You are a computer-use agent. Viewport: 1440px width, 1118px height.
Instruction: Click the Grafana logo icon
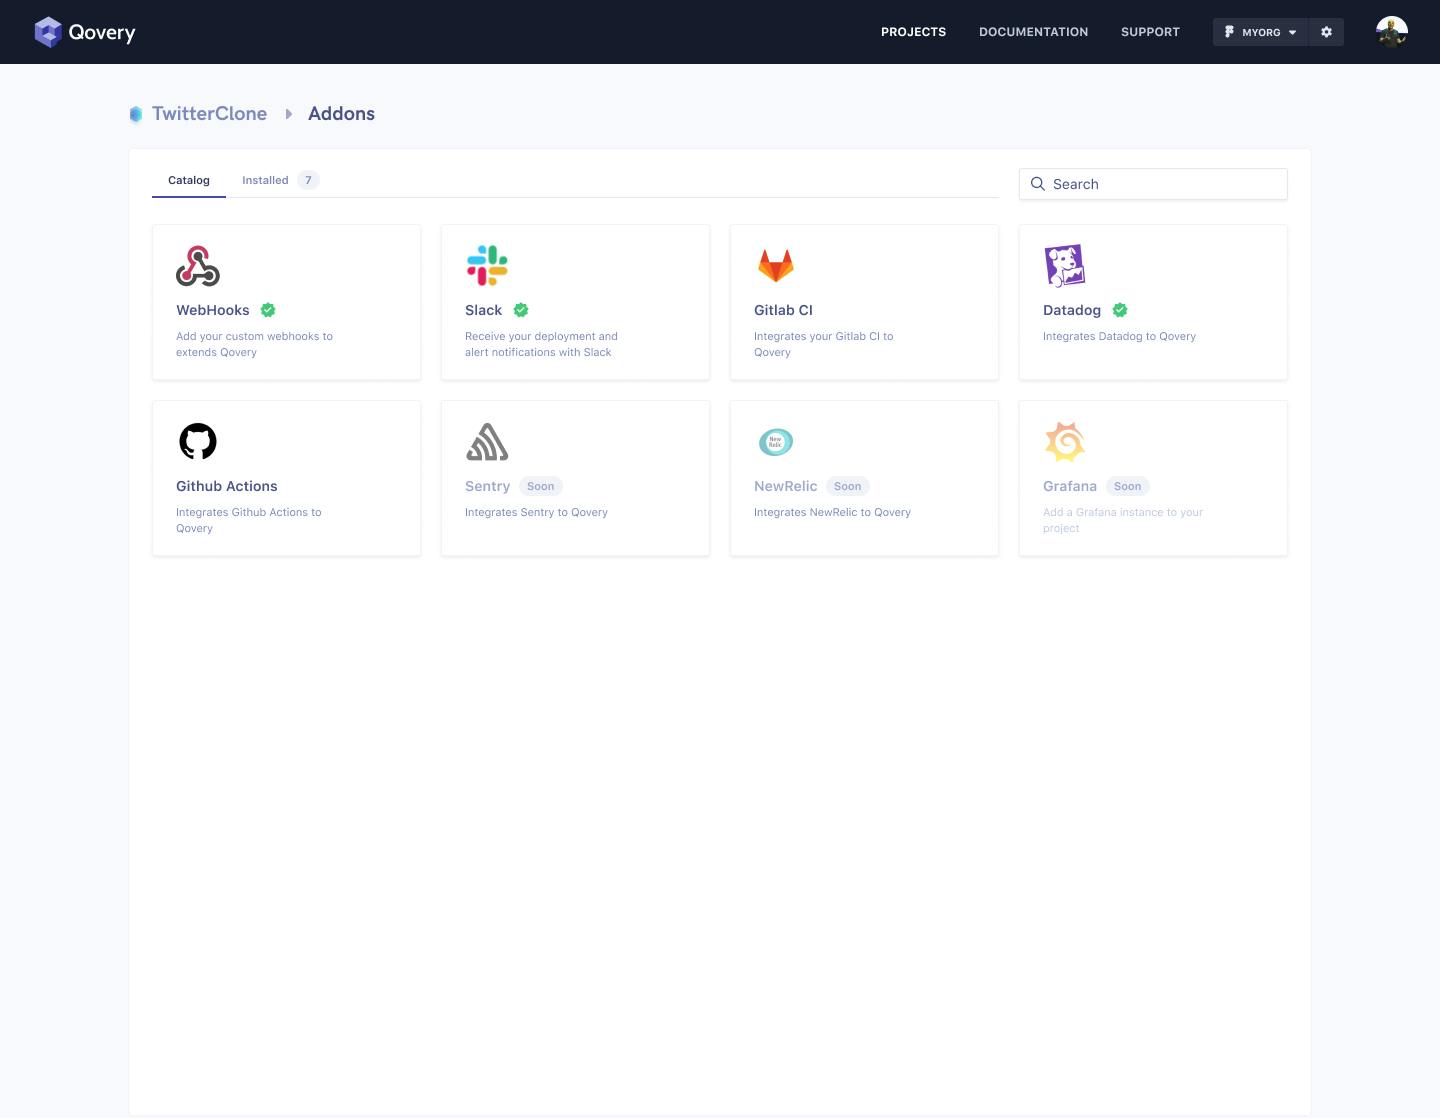click(1065, 441)
